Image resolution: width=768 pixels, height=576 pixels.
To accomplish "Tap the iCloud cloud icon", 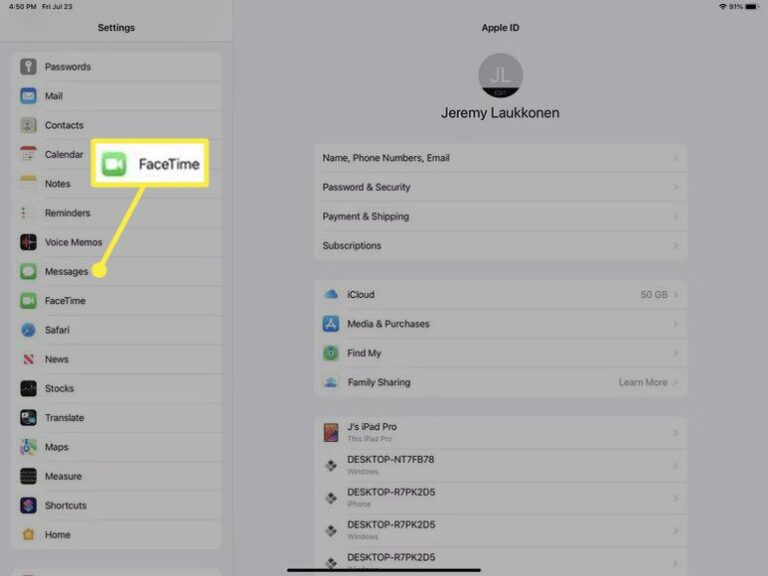I will coord(331,294).
